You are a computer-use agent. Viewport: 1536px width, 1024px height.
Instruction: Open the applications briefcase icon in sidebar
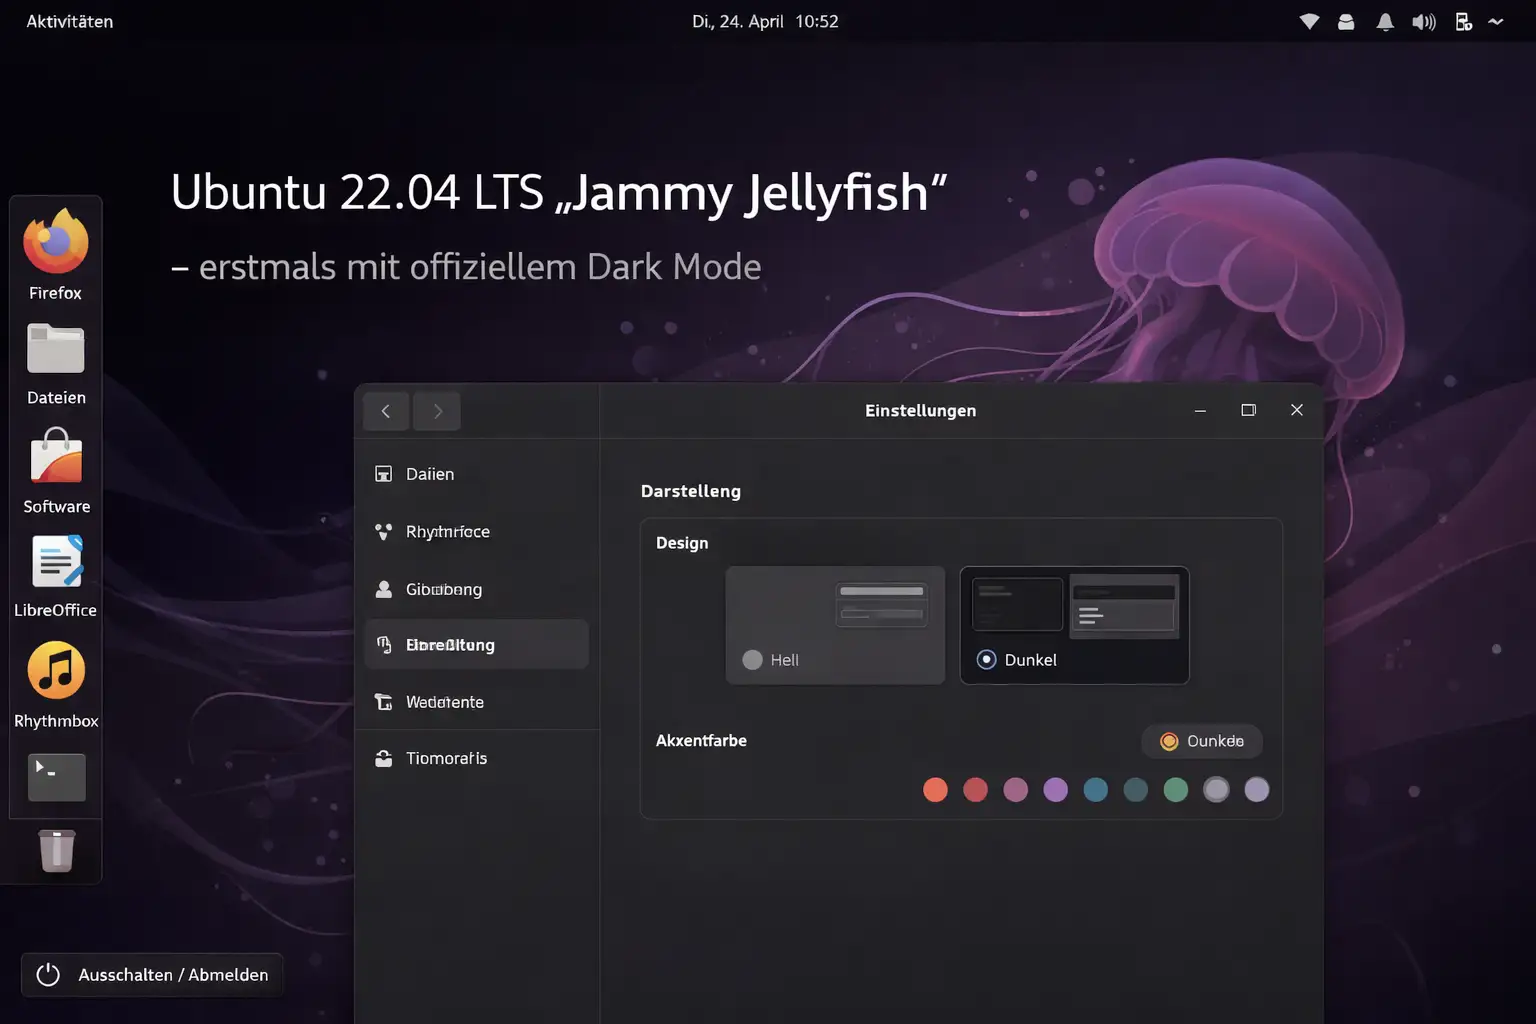tap(384, 758)
